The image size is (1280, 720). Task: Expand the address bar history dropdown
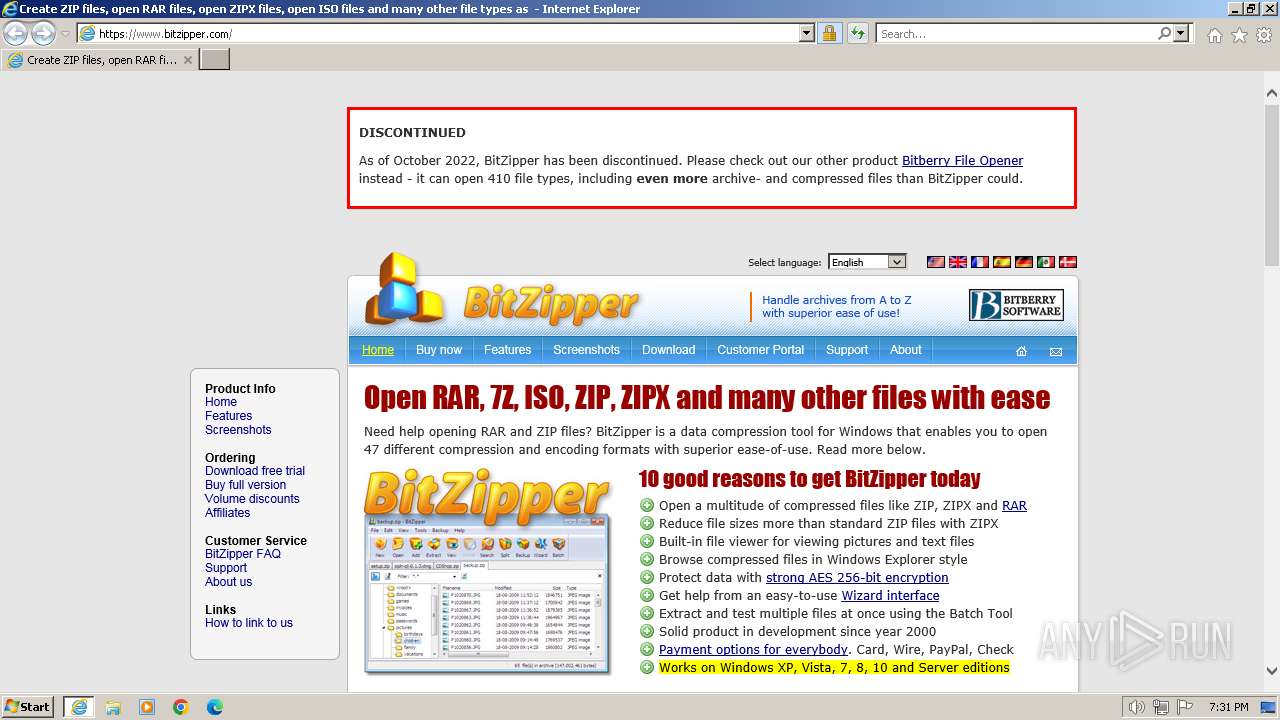[x=807, y=33]
